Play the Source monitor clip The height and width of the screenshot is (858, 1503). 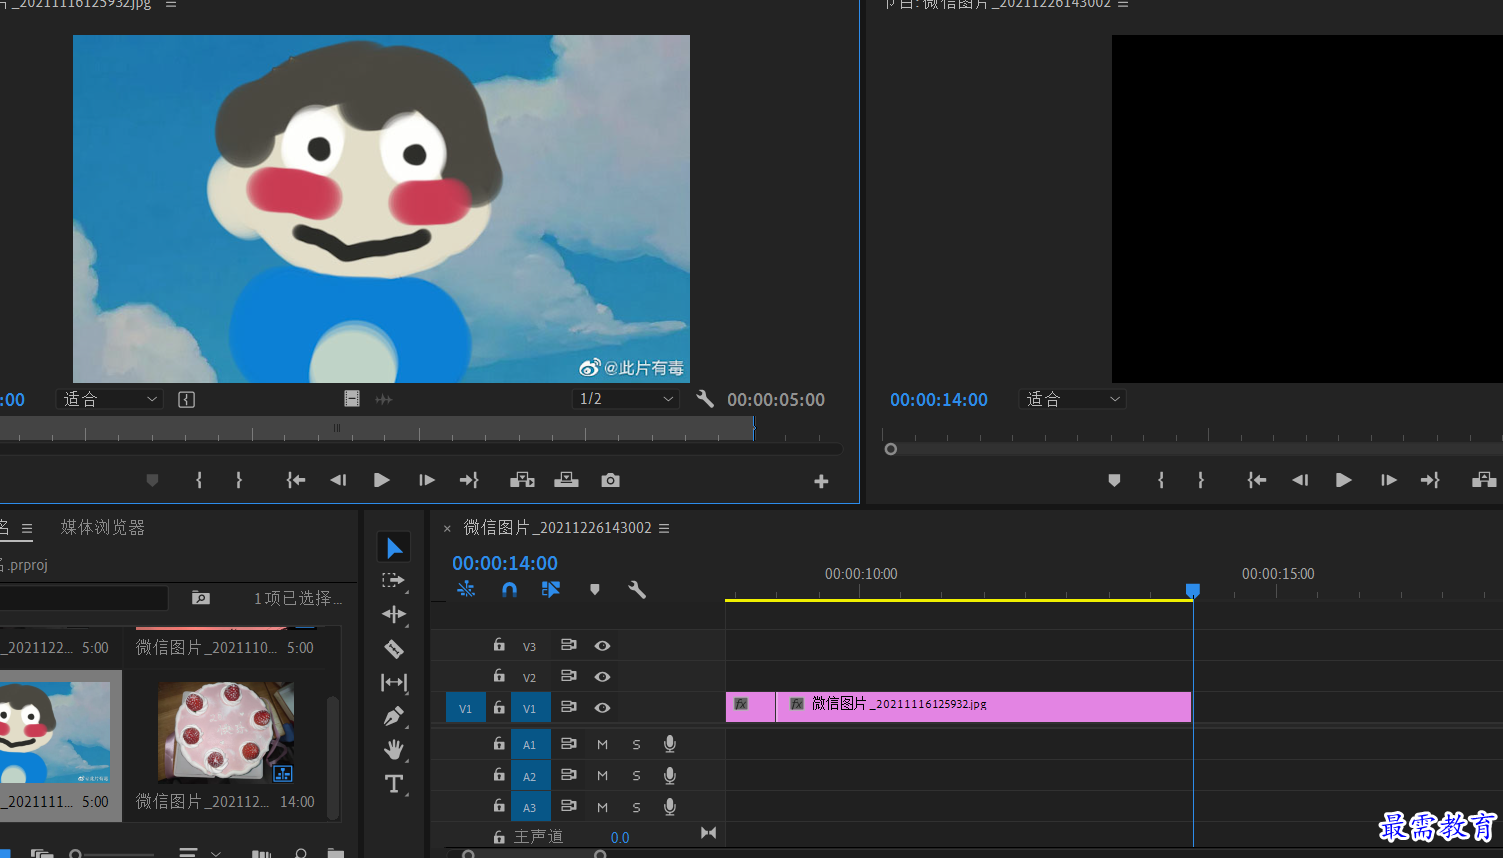coord(381,481)
